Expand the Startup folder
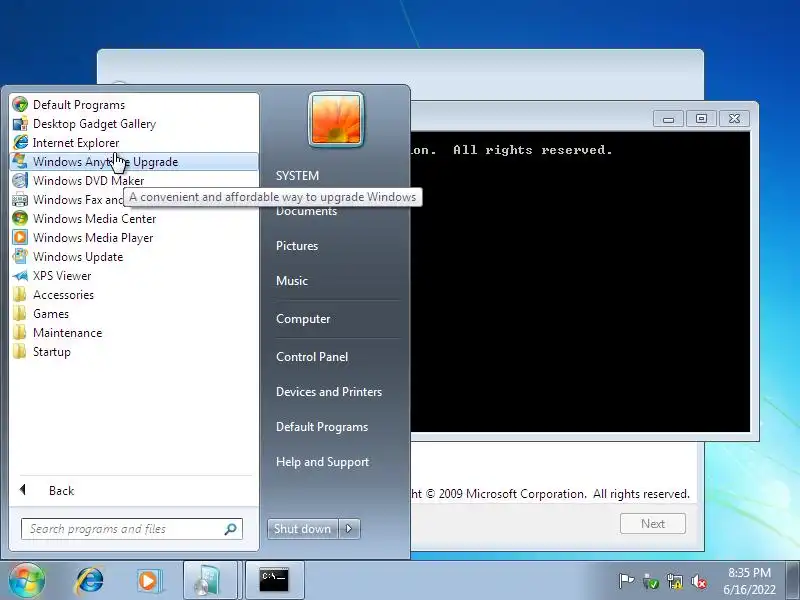The height and width of the screenshot is (600, 800). click(x=134, y=352)
